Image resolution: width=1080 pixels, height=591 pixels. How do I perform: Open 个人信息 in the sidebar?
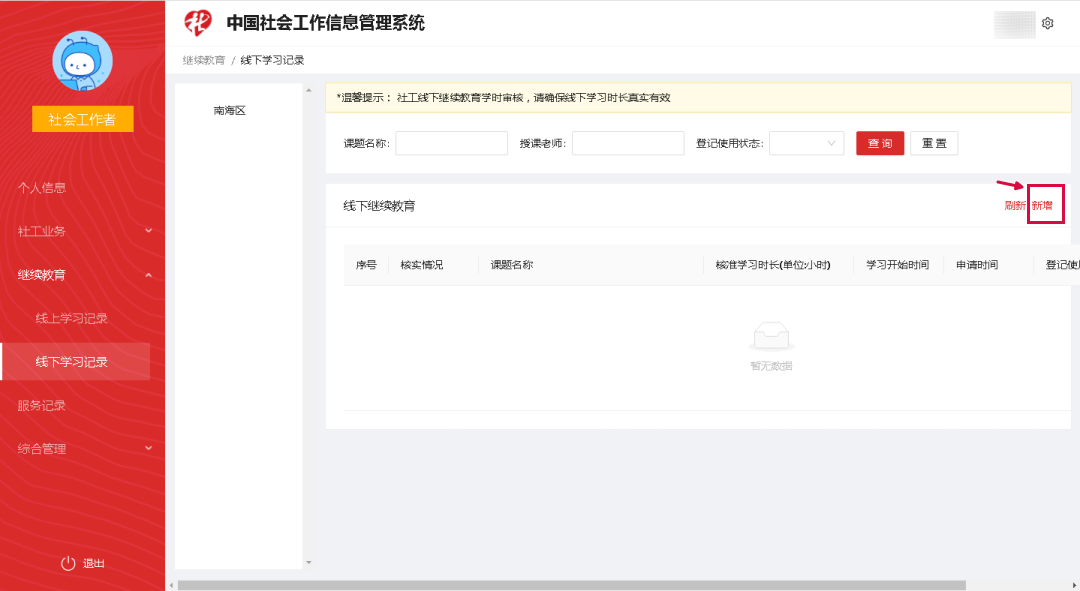42,187
